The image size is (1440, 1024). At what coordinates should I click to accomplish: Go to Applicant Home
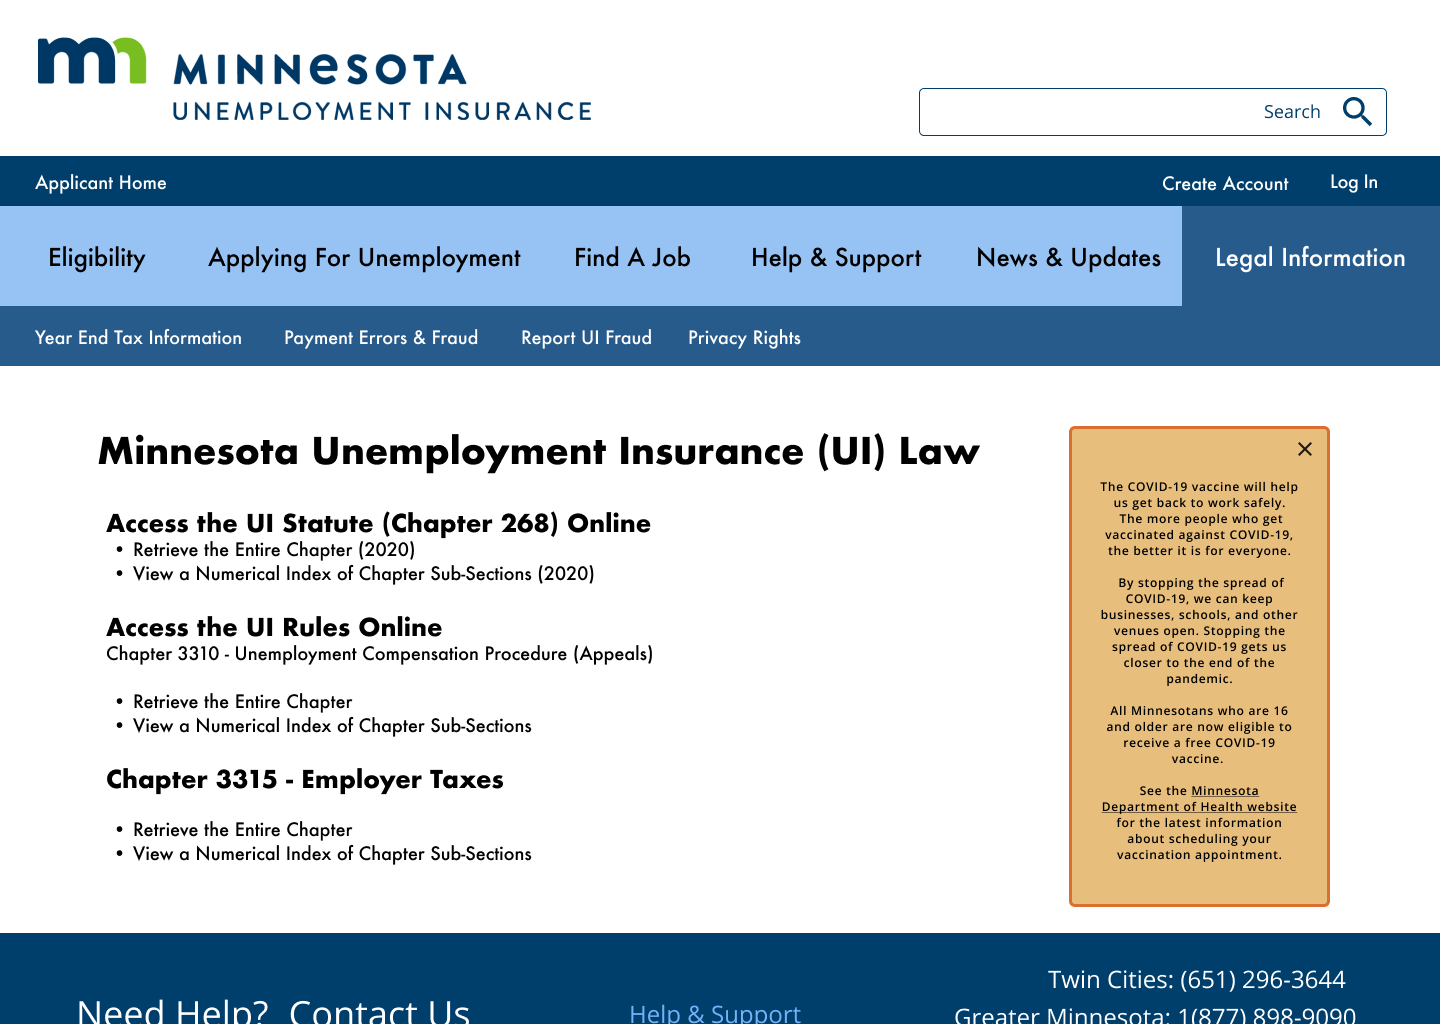101,183
